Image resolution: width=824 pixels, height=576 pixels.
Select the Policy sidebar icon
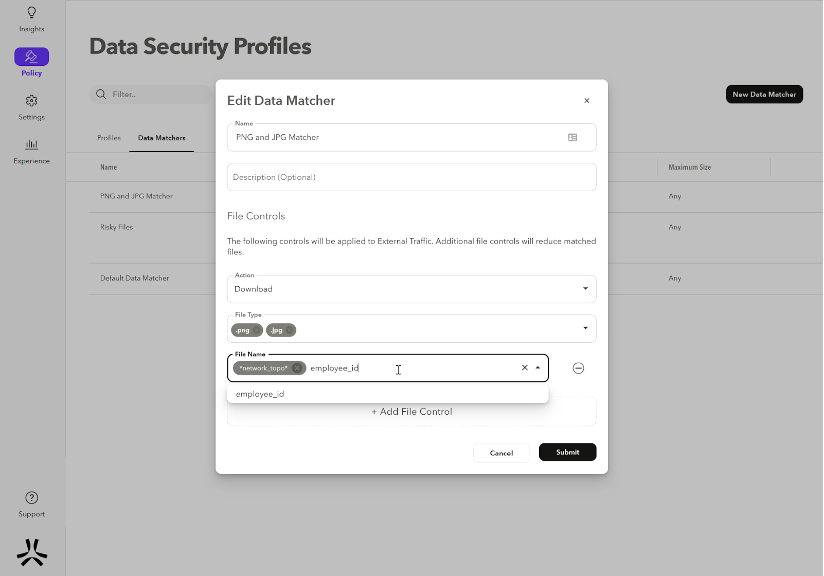pos(32,56)
